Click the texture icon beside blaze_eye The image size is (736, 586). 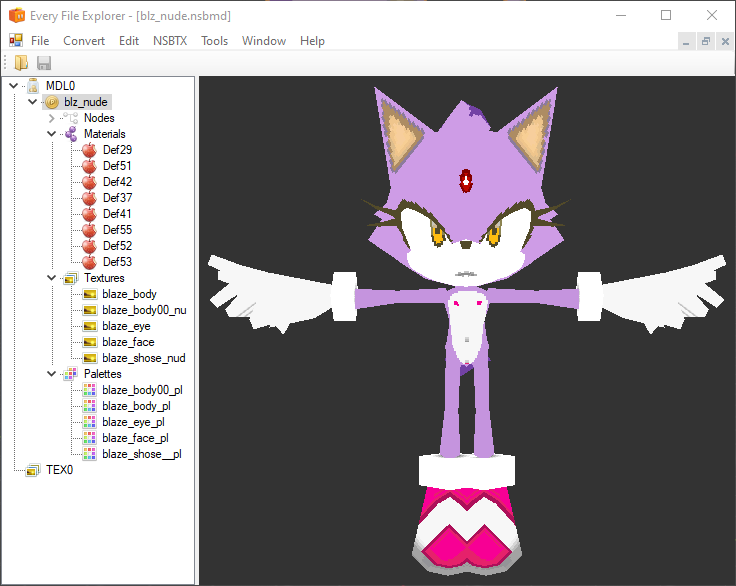tap(90, 326)
